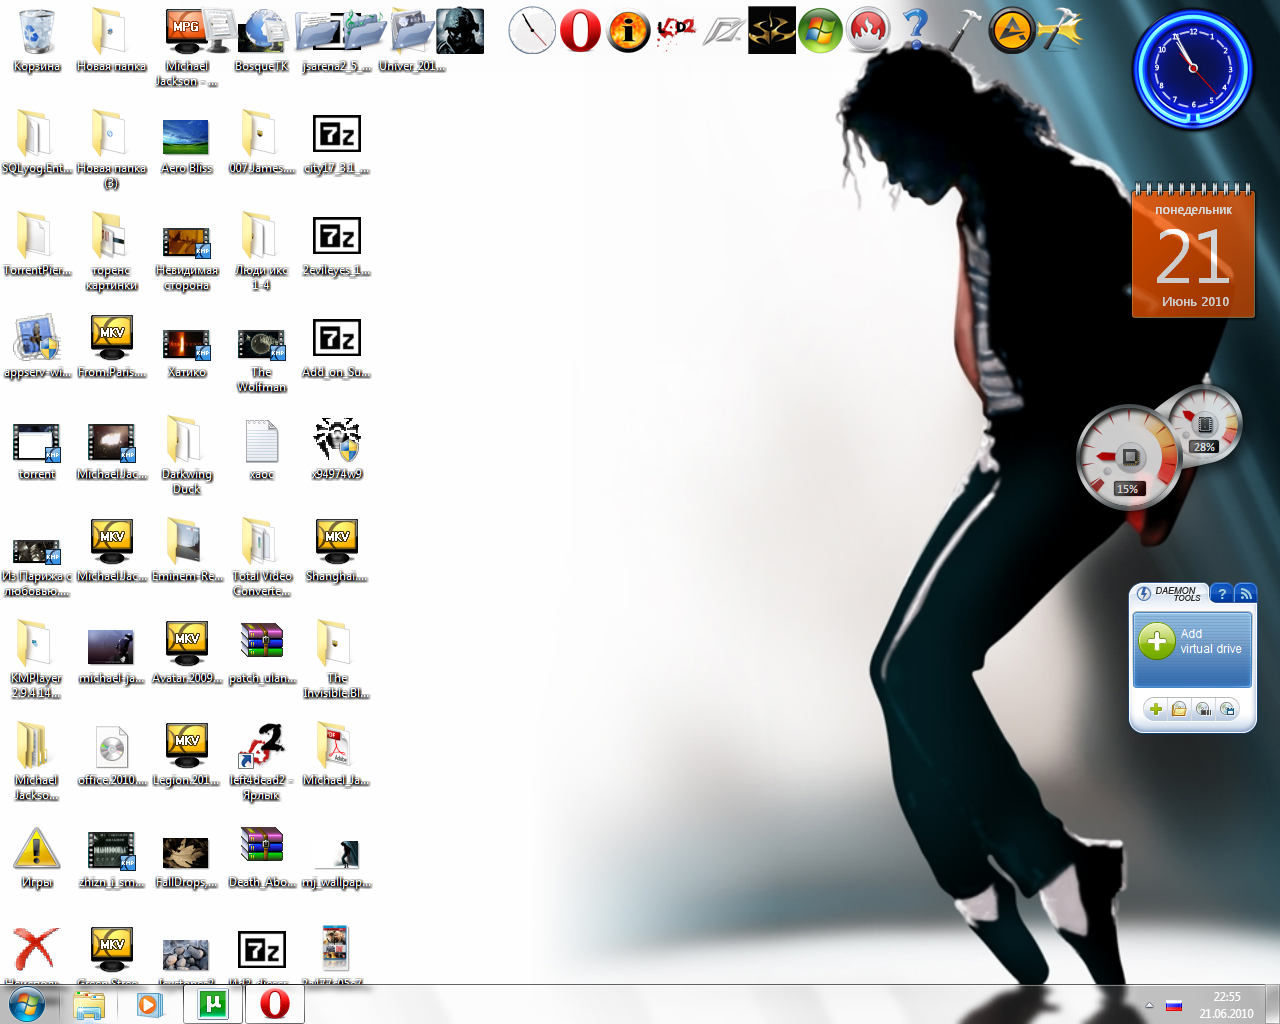This screenshot has width=1280, height=1024.
Task: Launch the clock icon in the top dock
Action: click(532, 30)
